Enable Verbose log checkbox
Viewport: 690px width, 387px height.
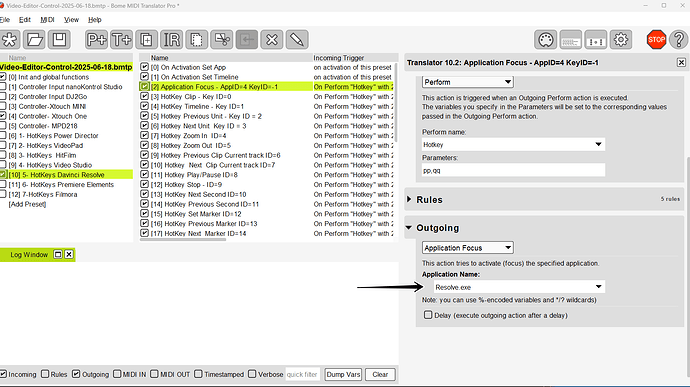click(252, 374)
